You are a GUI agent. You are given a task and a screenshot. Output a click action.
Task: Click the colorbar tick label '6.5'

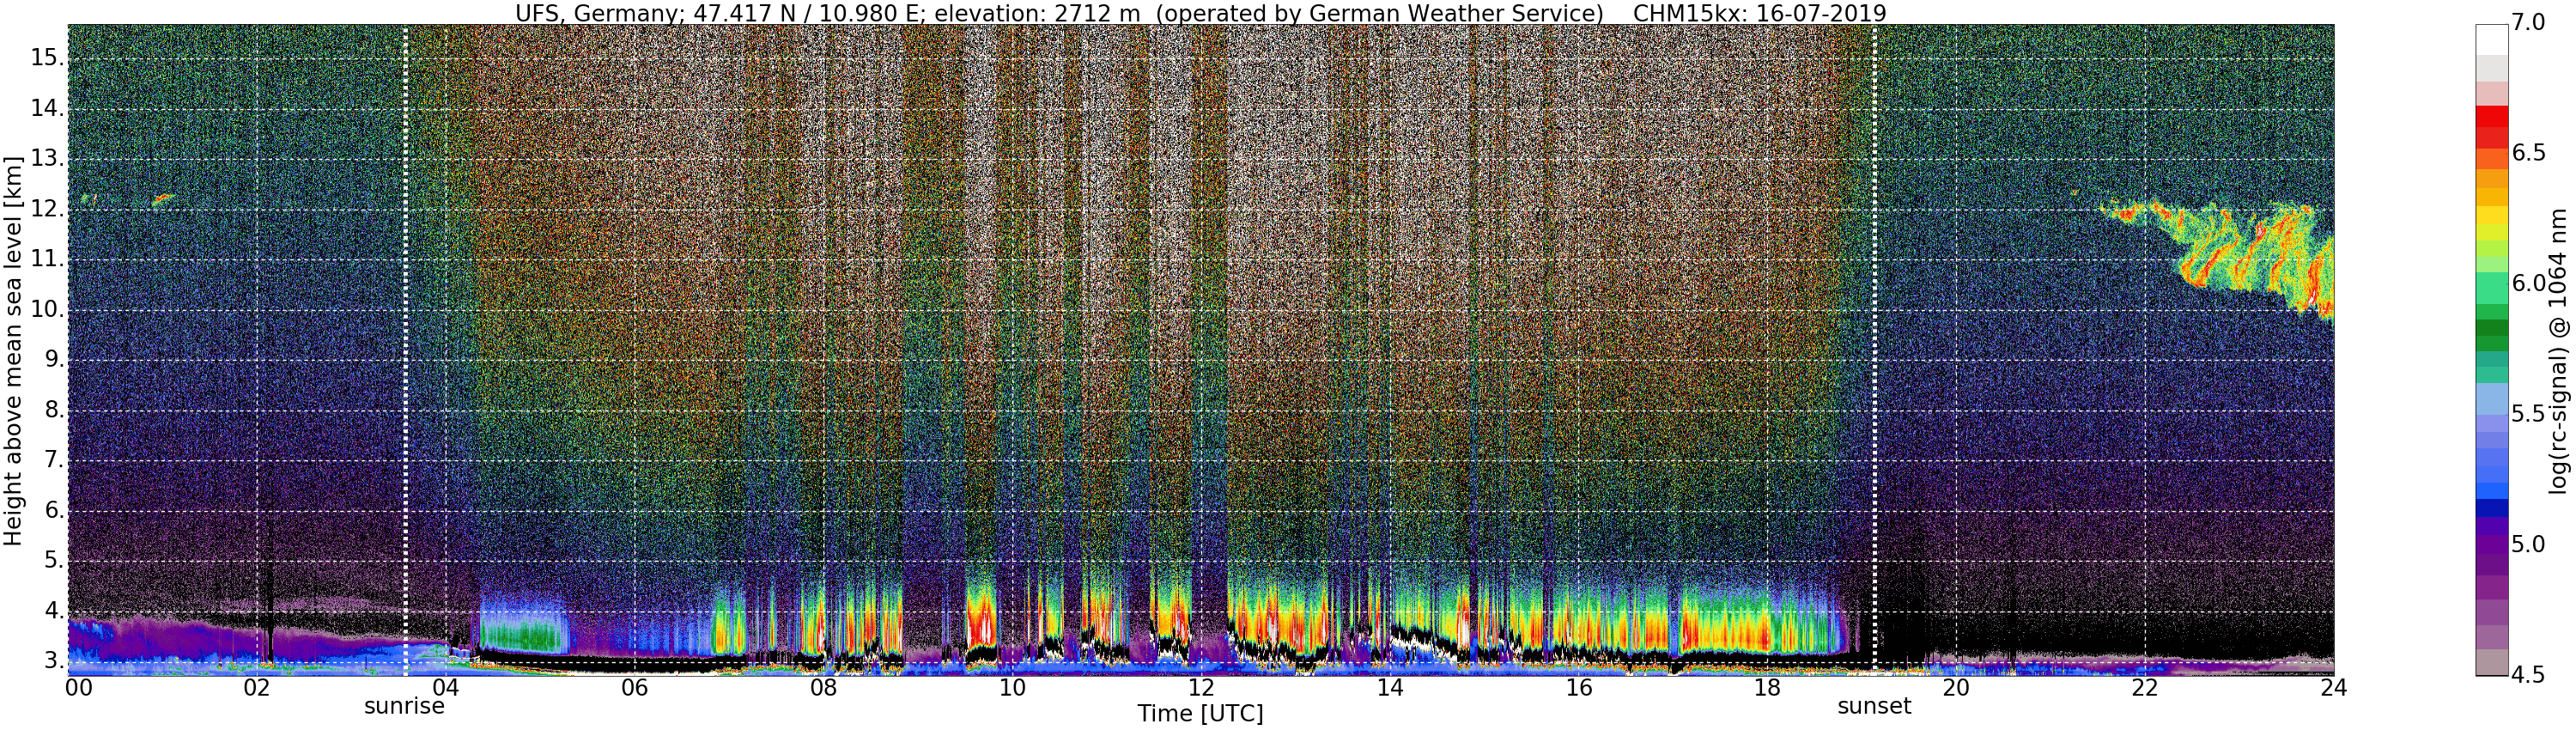click(2528, 153)
